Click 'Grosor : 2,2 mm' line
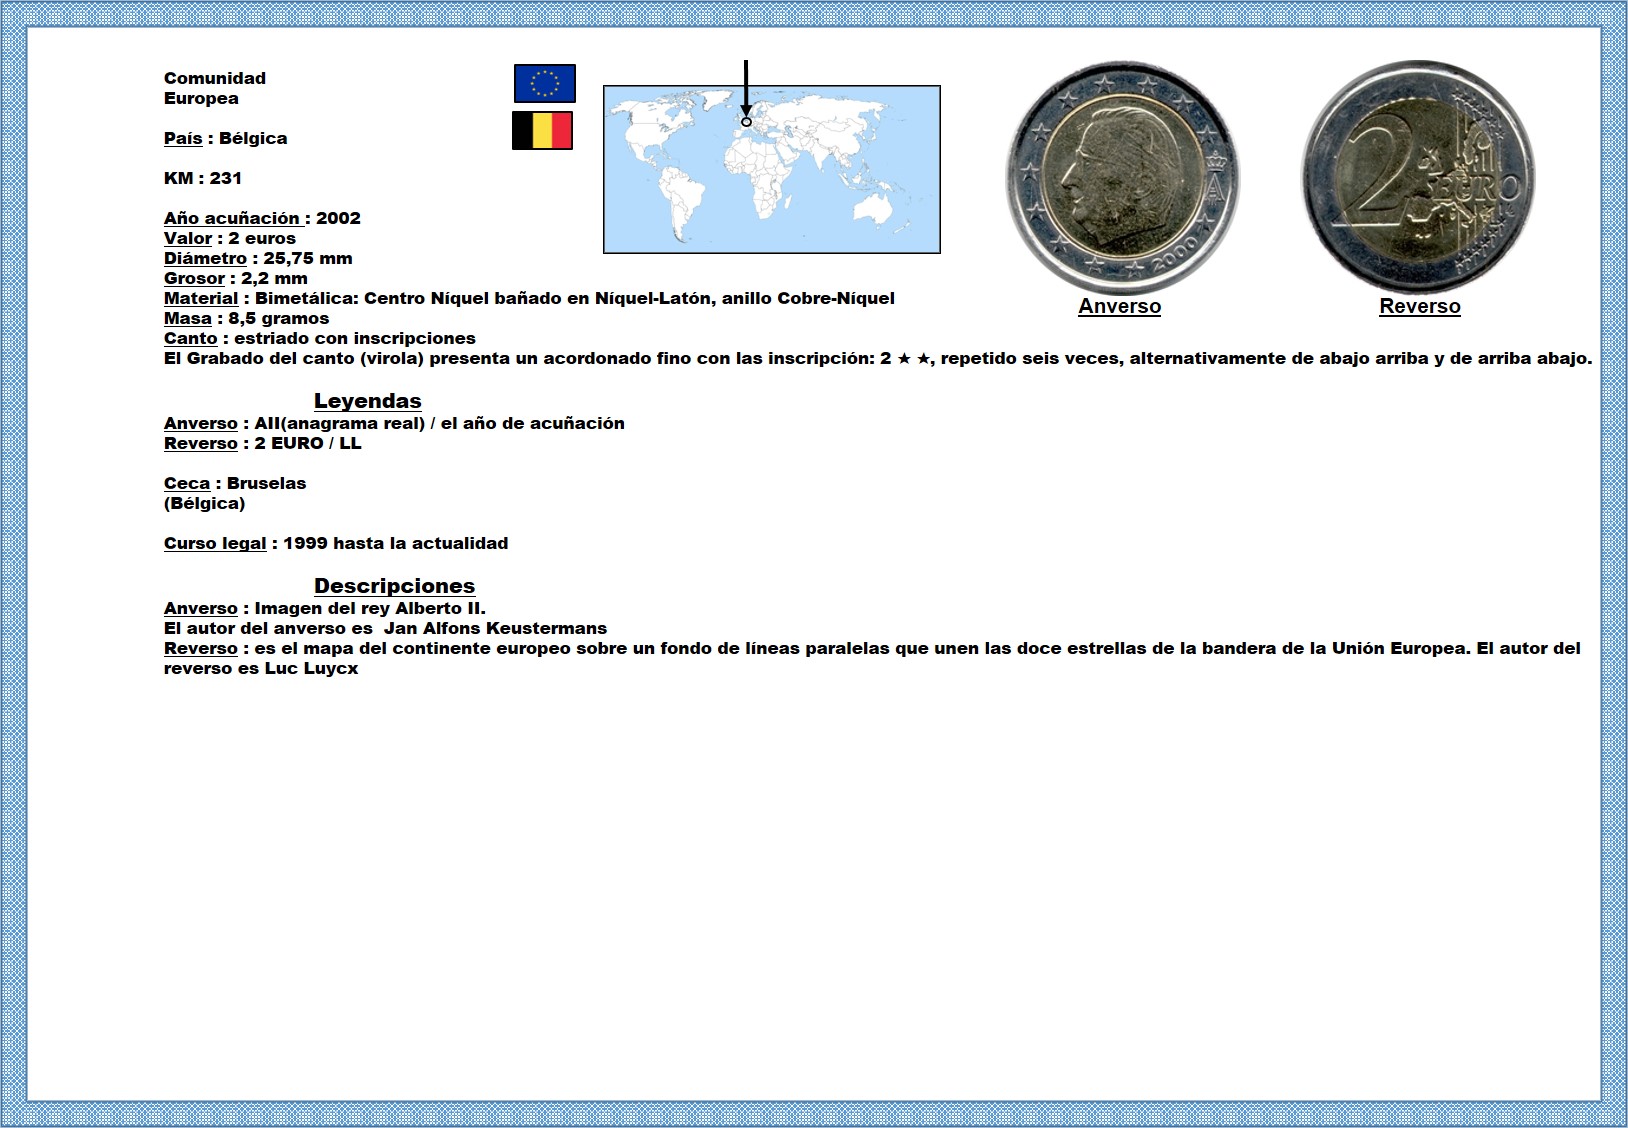 236,278
